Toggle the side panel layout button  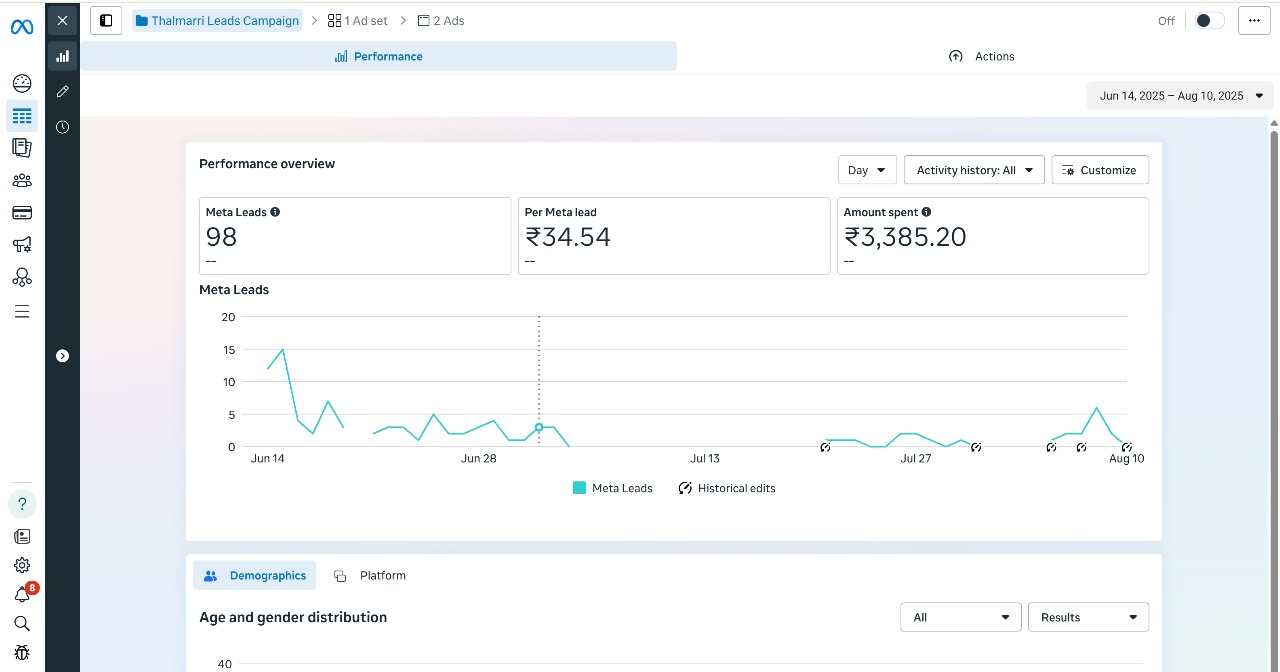106,20
